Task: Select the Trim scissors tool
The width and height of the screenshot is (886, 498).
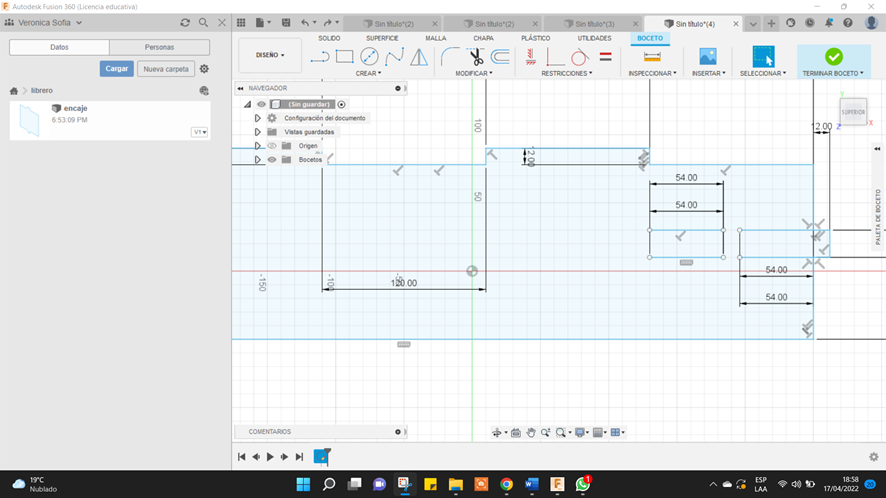Action: (476, 57)
